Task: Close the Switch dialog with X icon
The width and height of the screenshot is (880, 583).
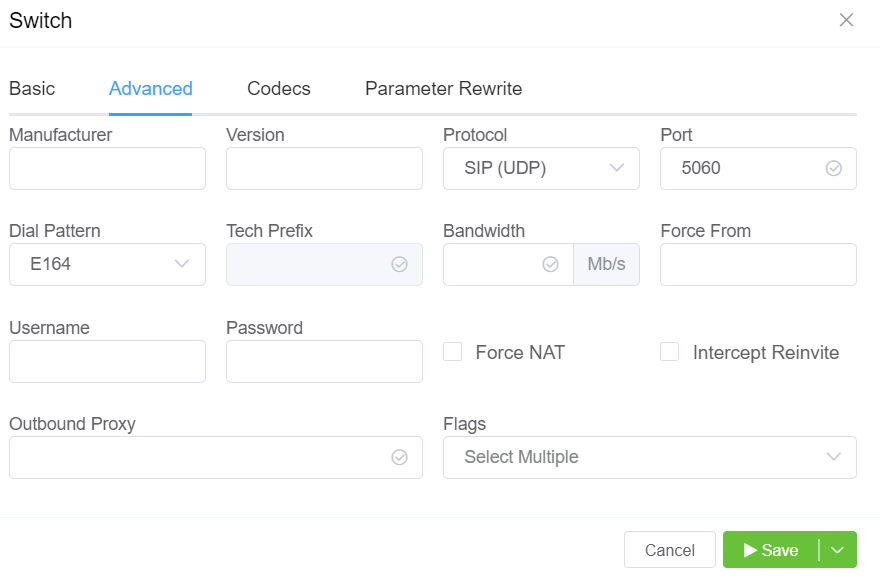Action: (846, 20)
